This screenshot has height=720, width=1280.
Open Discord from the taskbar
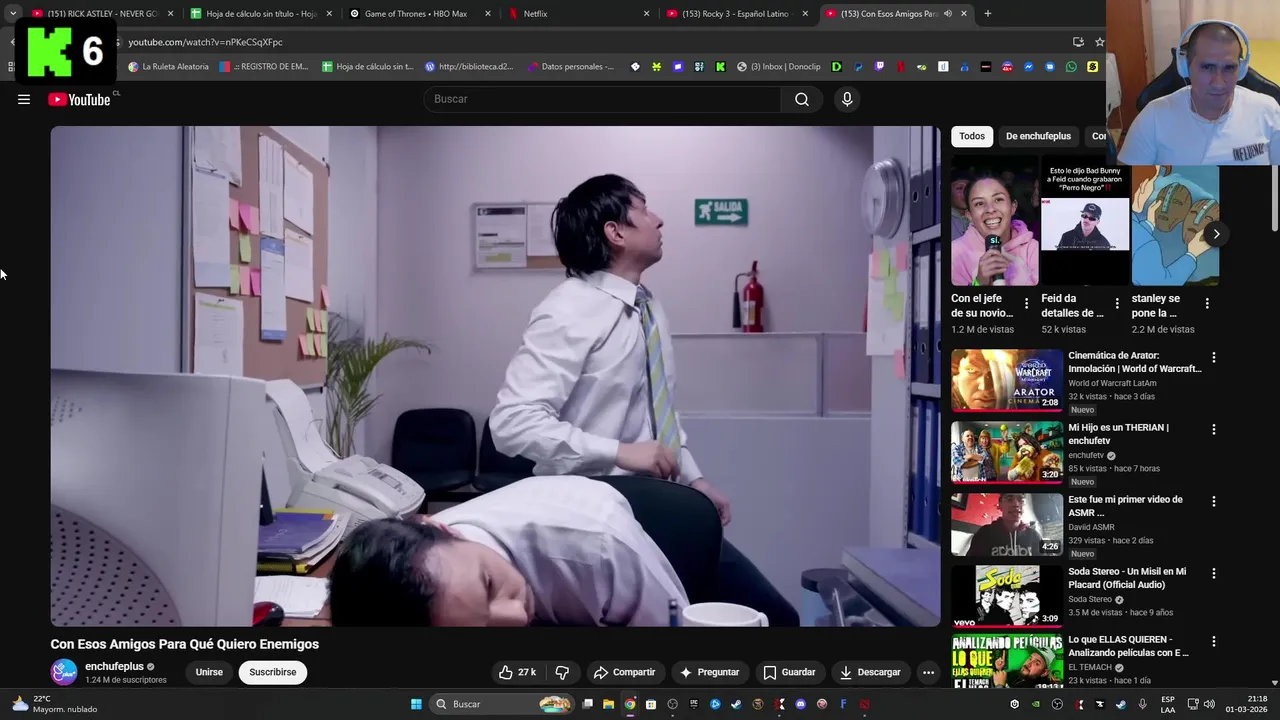coord(801,704)
